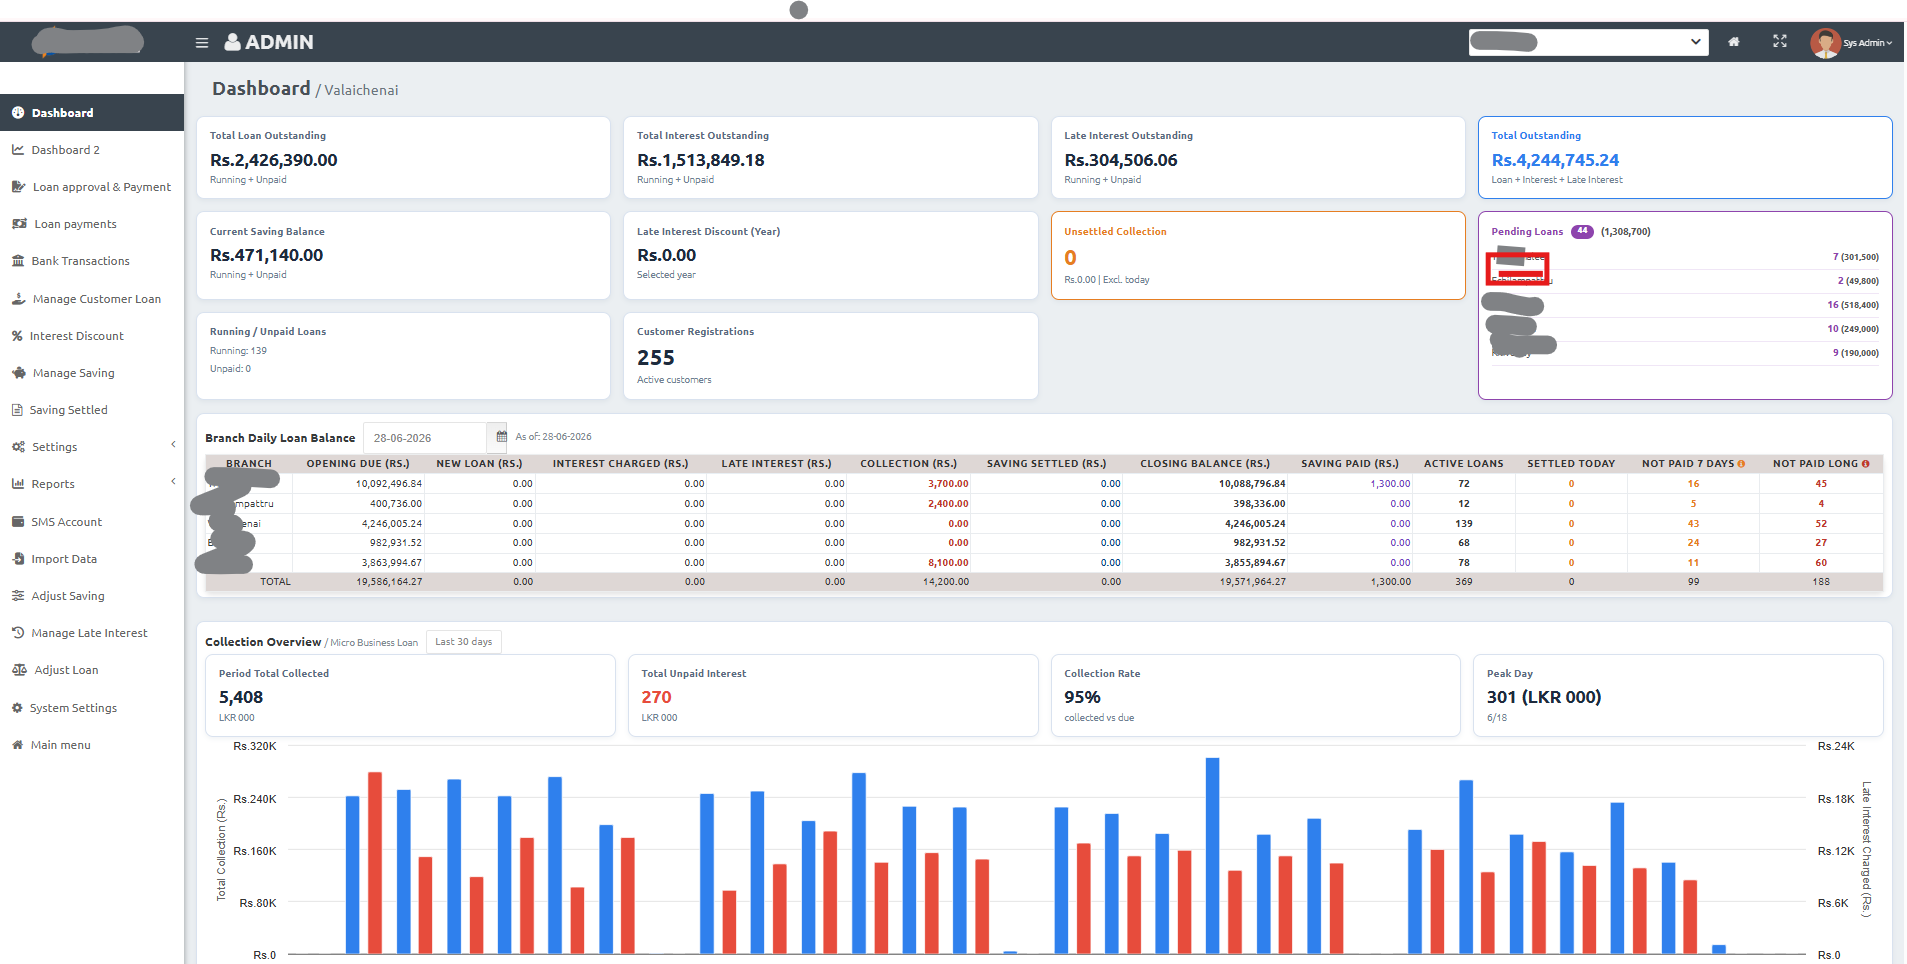Screen dimensions: 1907x964
Task: Toggle fullscreen mode icon
Action: click(x=1780, y=41)
